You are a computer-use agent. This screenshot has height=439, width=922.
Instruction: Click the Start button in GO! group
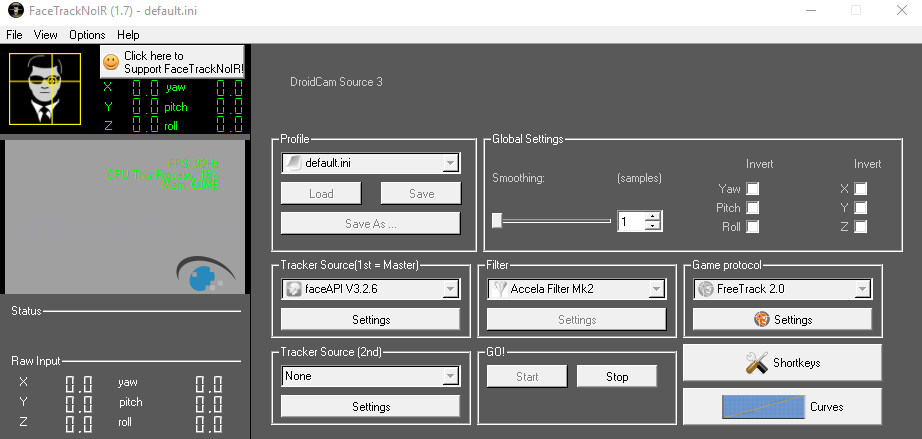click(x=527, y=377)
